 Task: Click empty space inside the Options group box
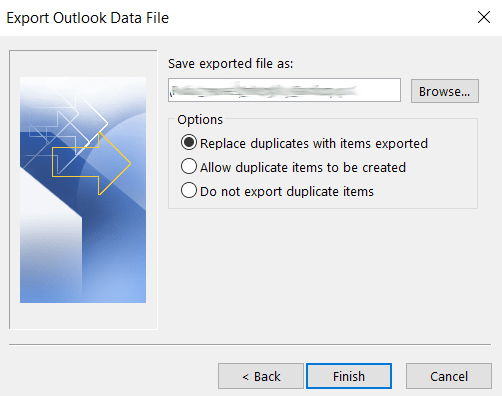click(x=443, y=180)
